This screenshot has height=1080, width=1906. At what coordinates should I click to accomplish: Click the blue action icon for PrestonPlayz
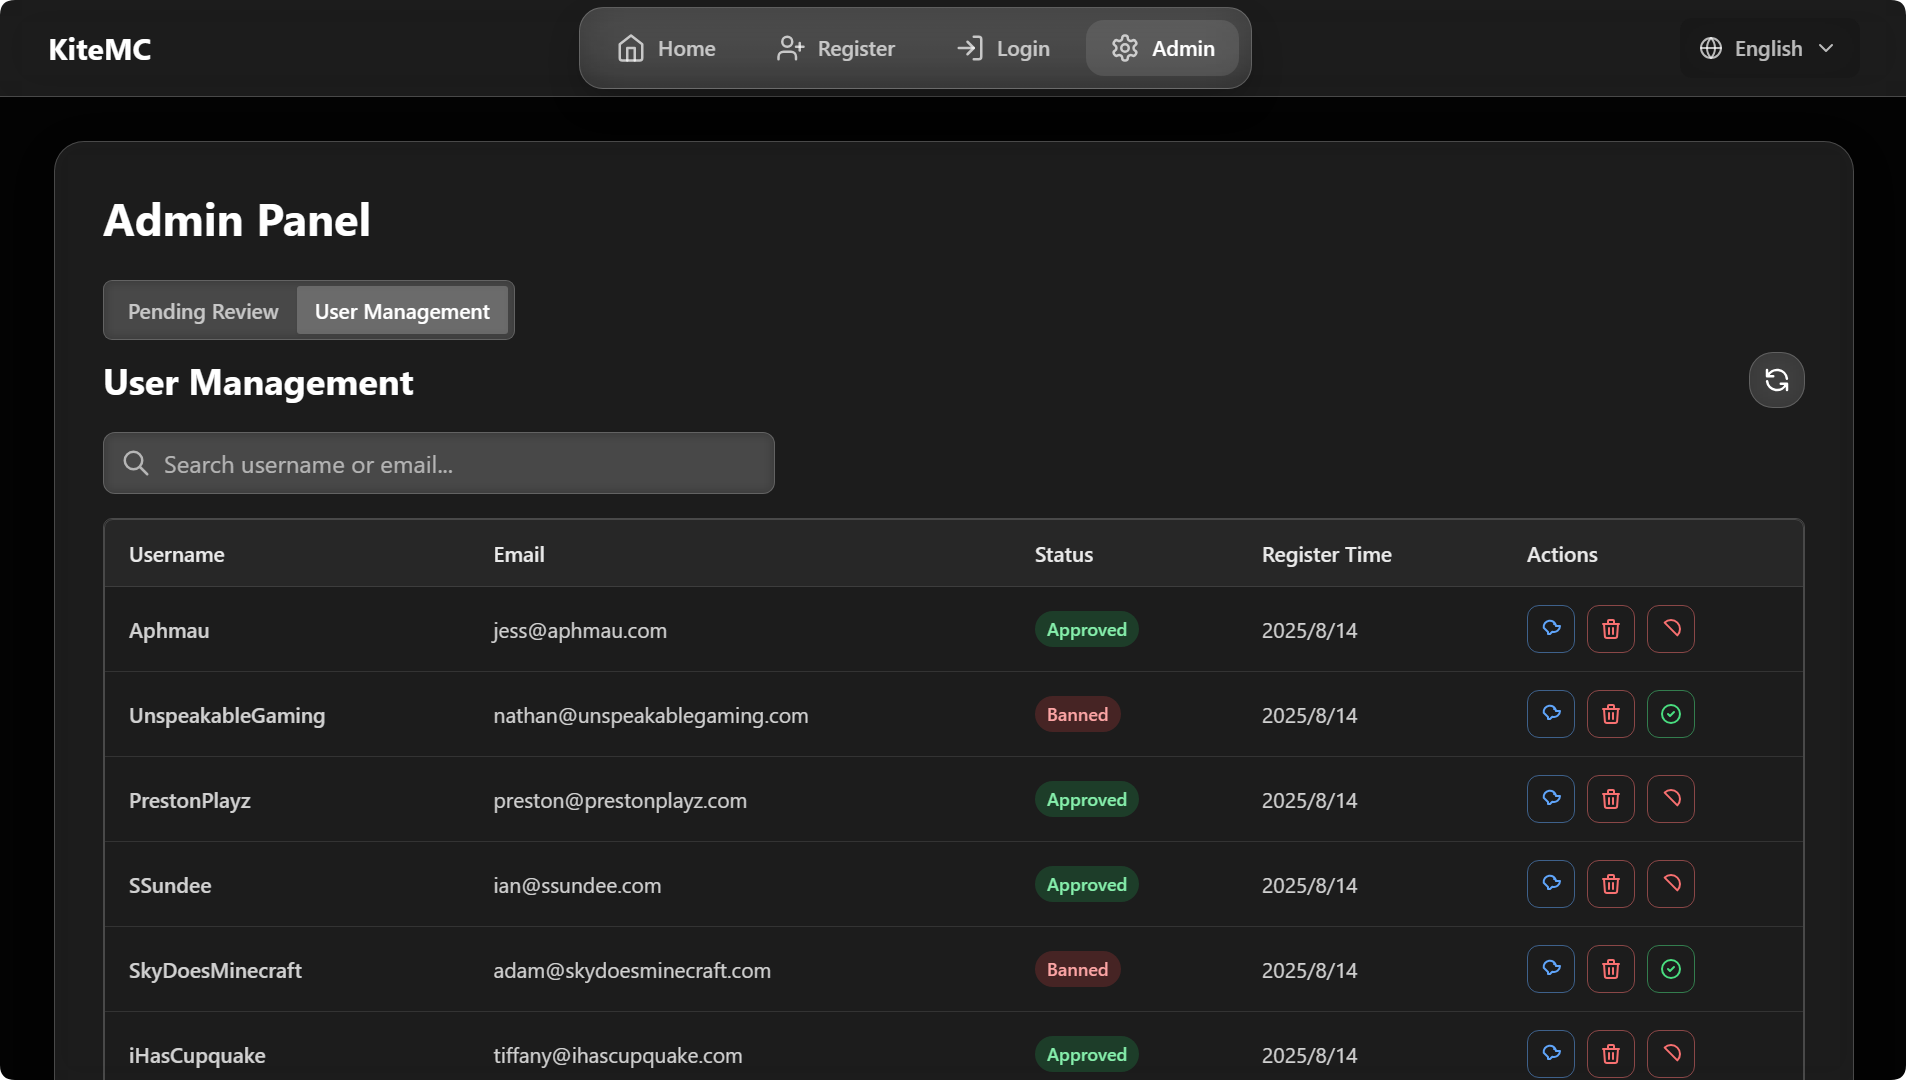1550,799
